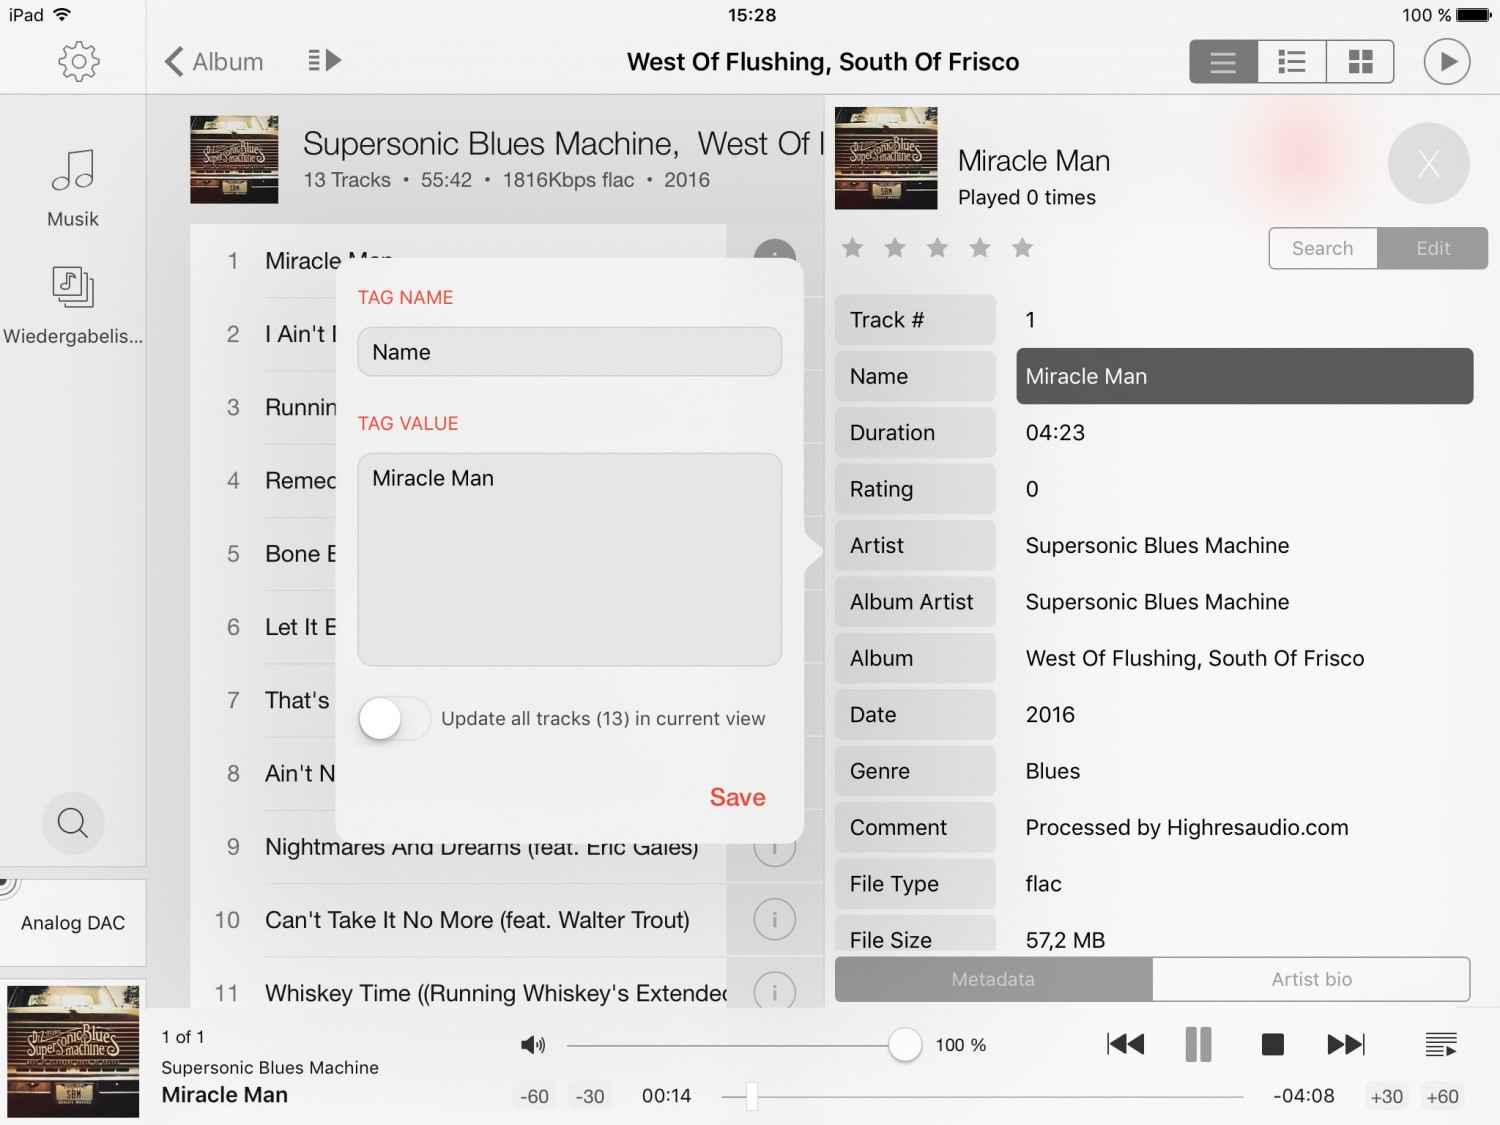The image size is (1500, 1125).
Task: Switch to the Artist bio tab
Action: pos(1311,979)
